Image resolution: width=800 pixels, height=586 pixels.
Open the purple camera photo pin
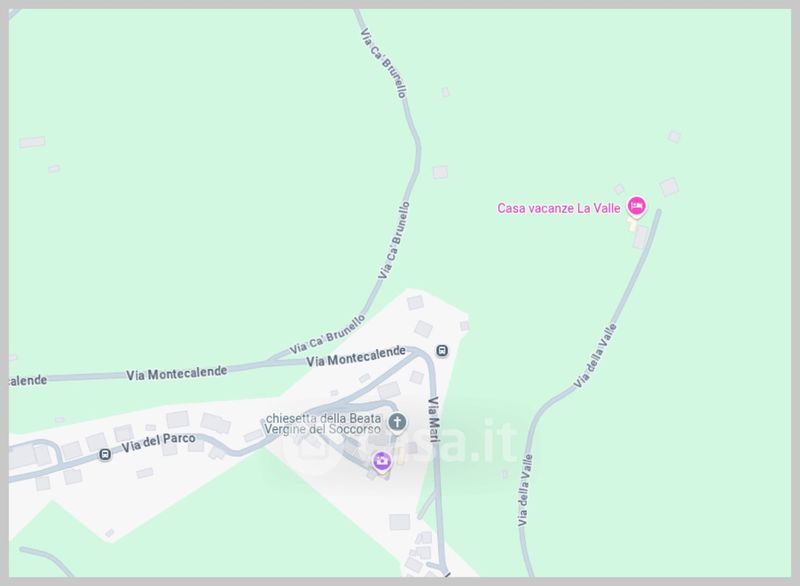tap(382, 462)
